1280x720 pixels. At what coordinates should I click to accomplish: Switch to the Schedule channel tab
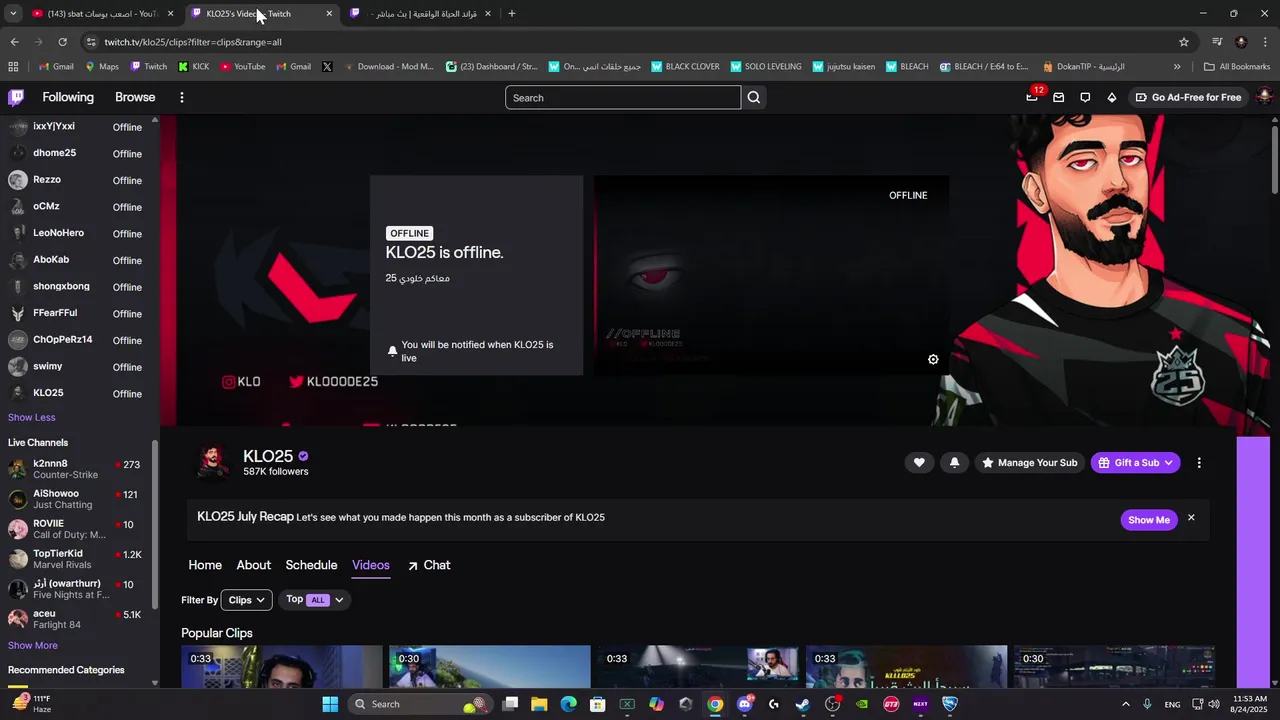(311, 565)
